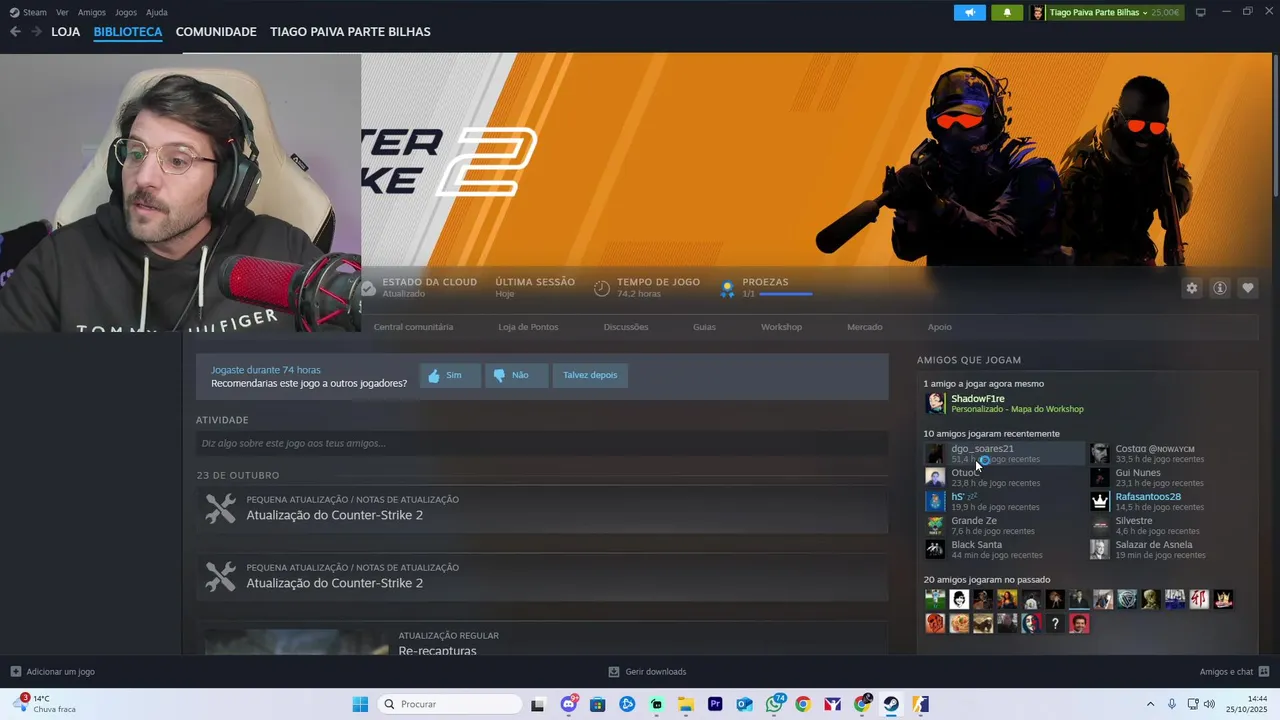Open the Mercado link

click(865, 327)
